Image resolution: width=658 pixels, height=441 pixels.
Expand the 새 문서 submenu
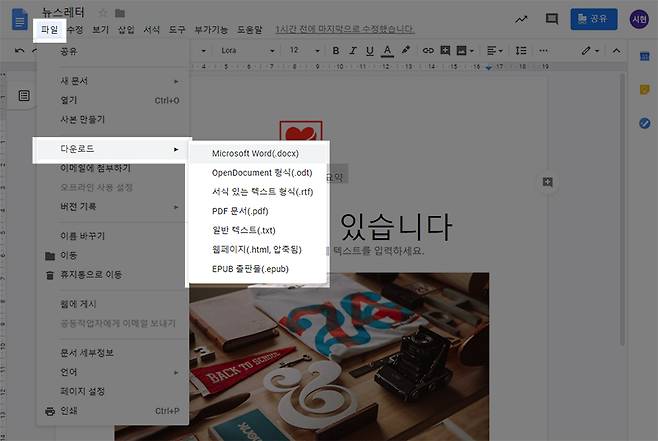tap(112, 81)
